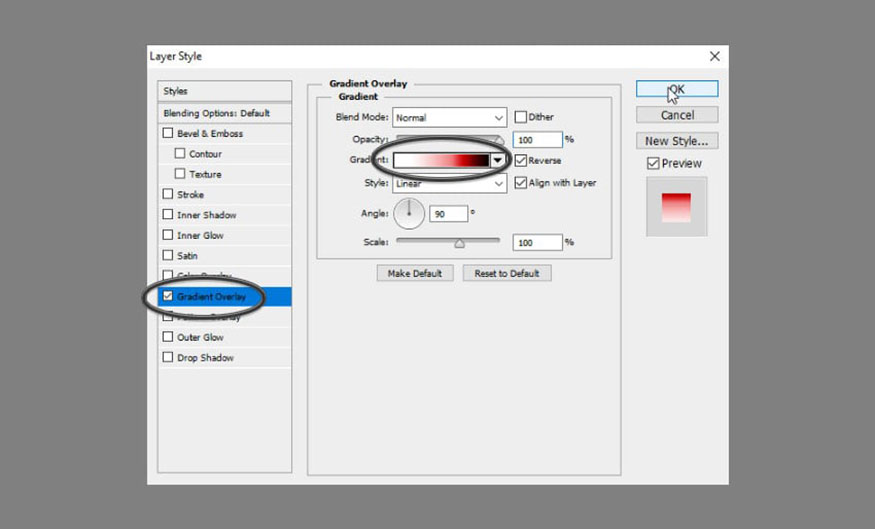875x529 pixels.
Task: Click the Cancel button
Action: [x=677, y=115]
